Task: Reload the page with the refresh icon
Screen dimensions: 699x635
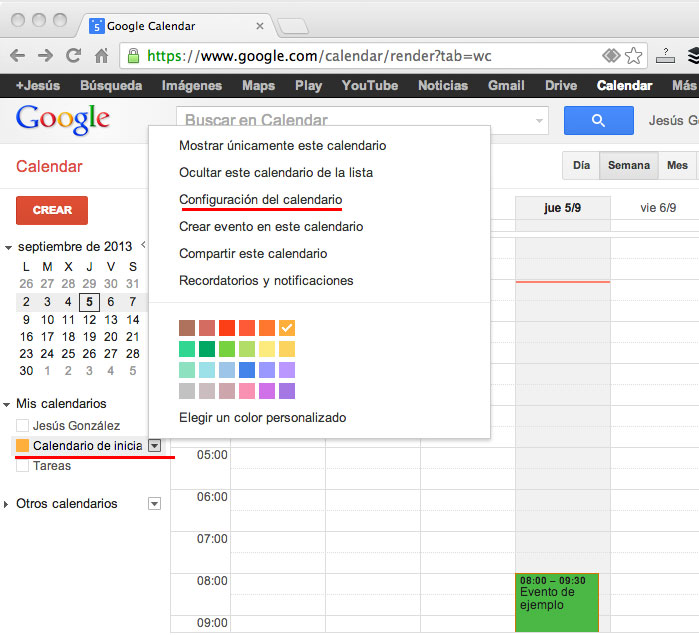Action: point(74,56)
